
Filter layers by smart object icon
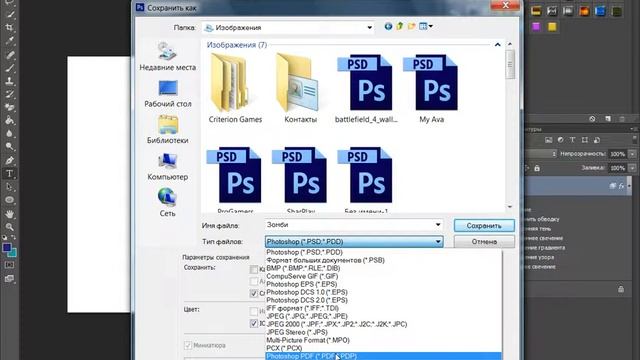pyautogui.click(x=596, y=140)
